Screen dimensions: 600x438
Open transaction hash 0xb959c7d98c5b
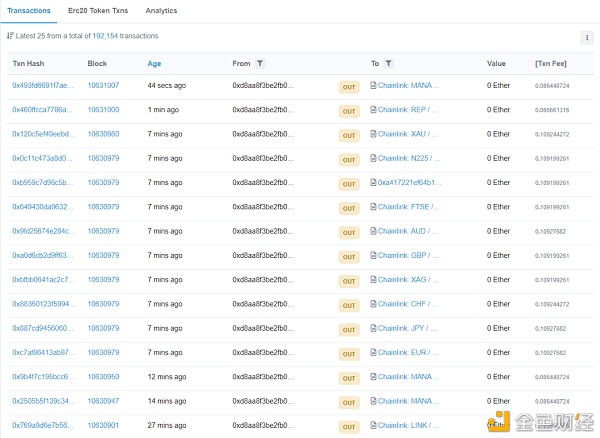point(42,182)
